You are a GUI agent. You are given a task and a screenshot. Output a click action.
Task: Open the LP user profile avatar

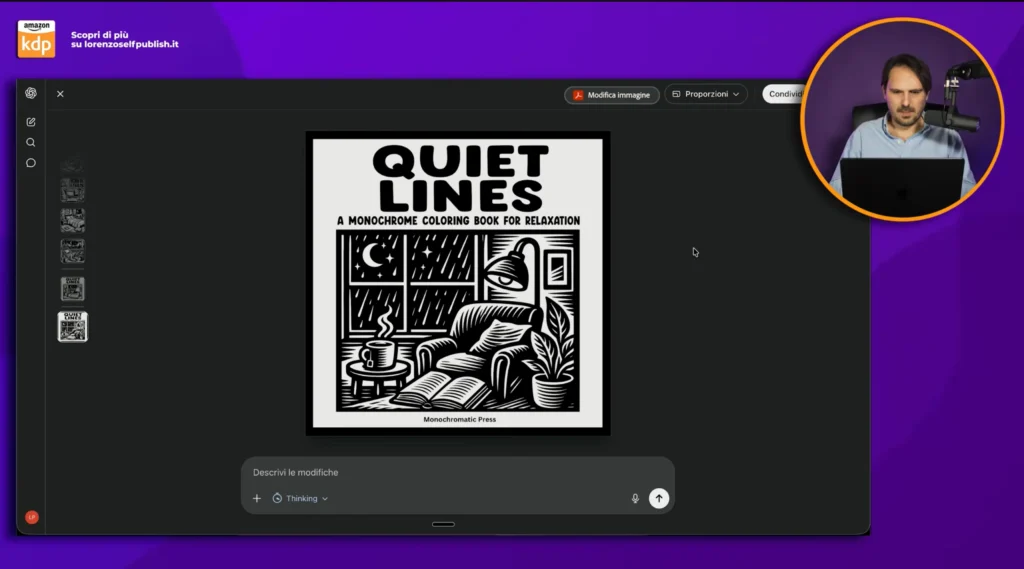click(32, 517)
